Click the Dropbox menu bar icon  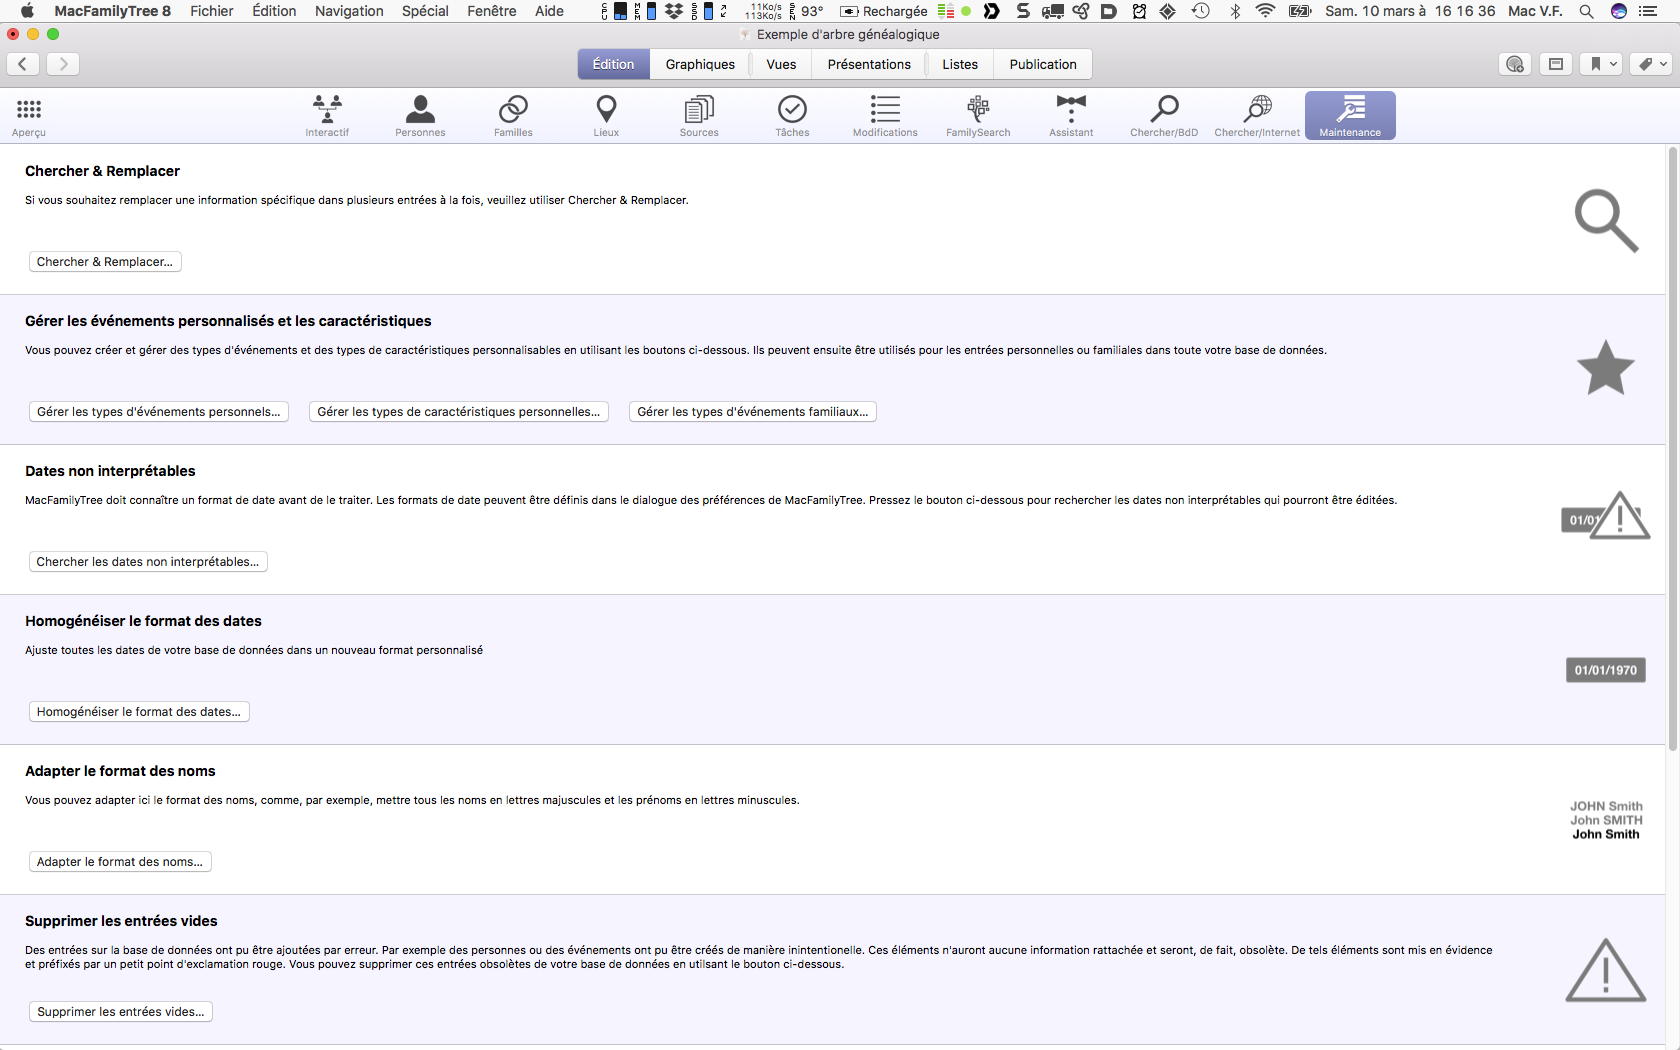click(x=674, y=11)
